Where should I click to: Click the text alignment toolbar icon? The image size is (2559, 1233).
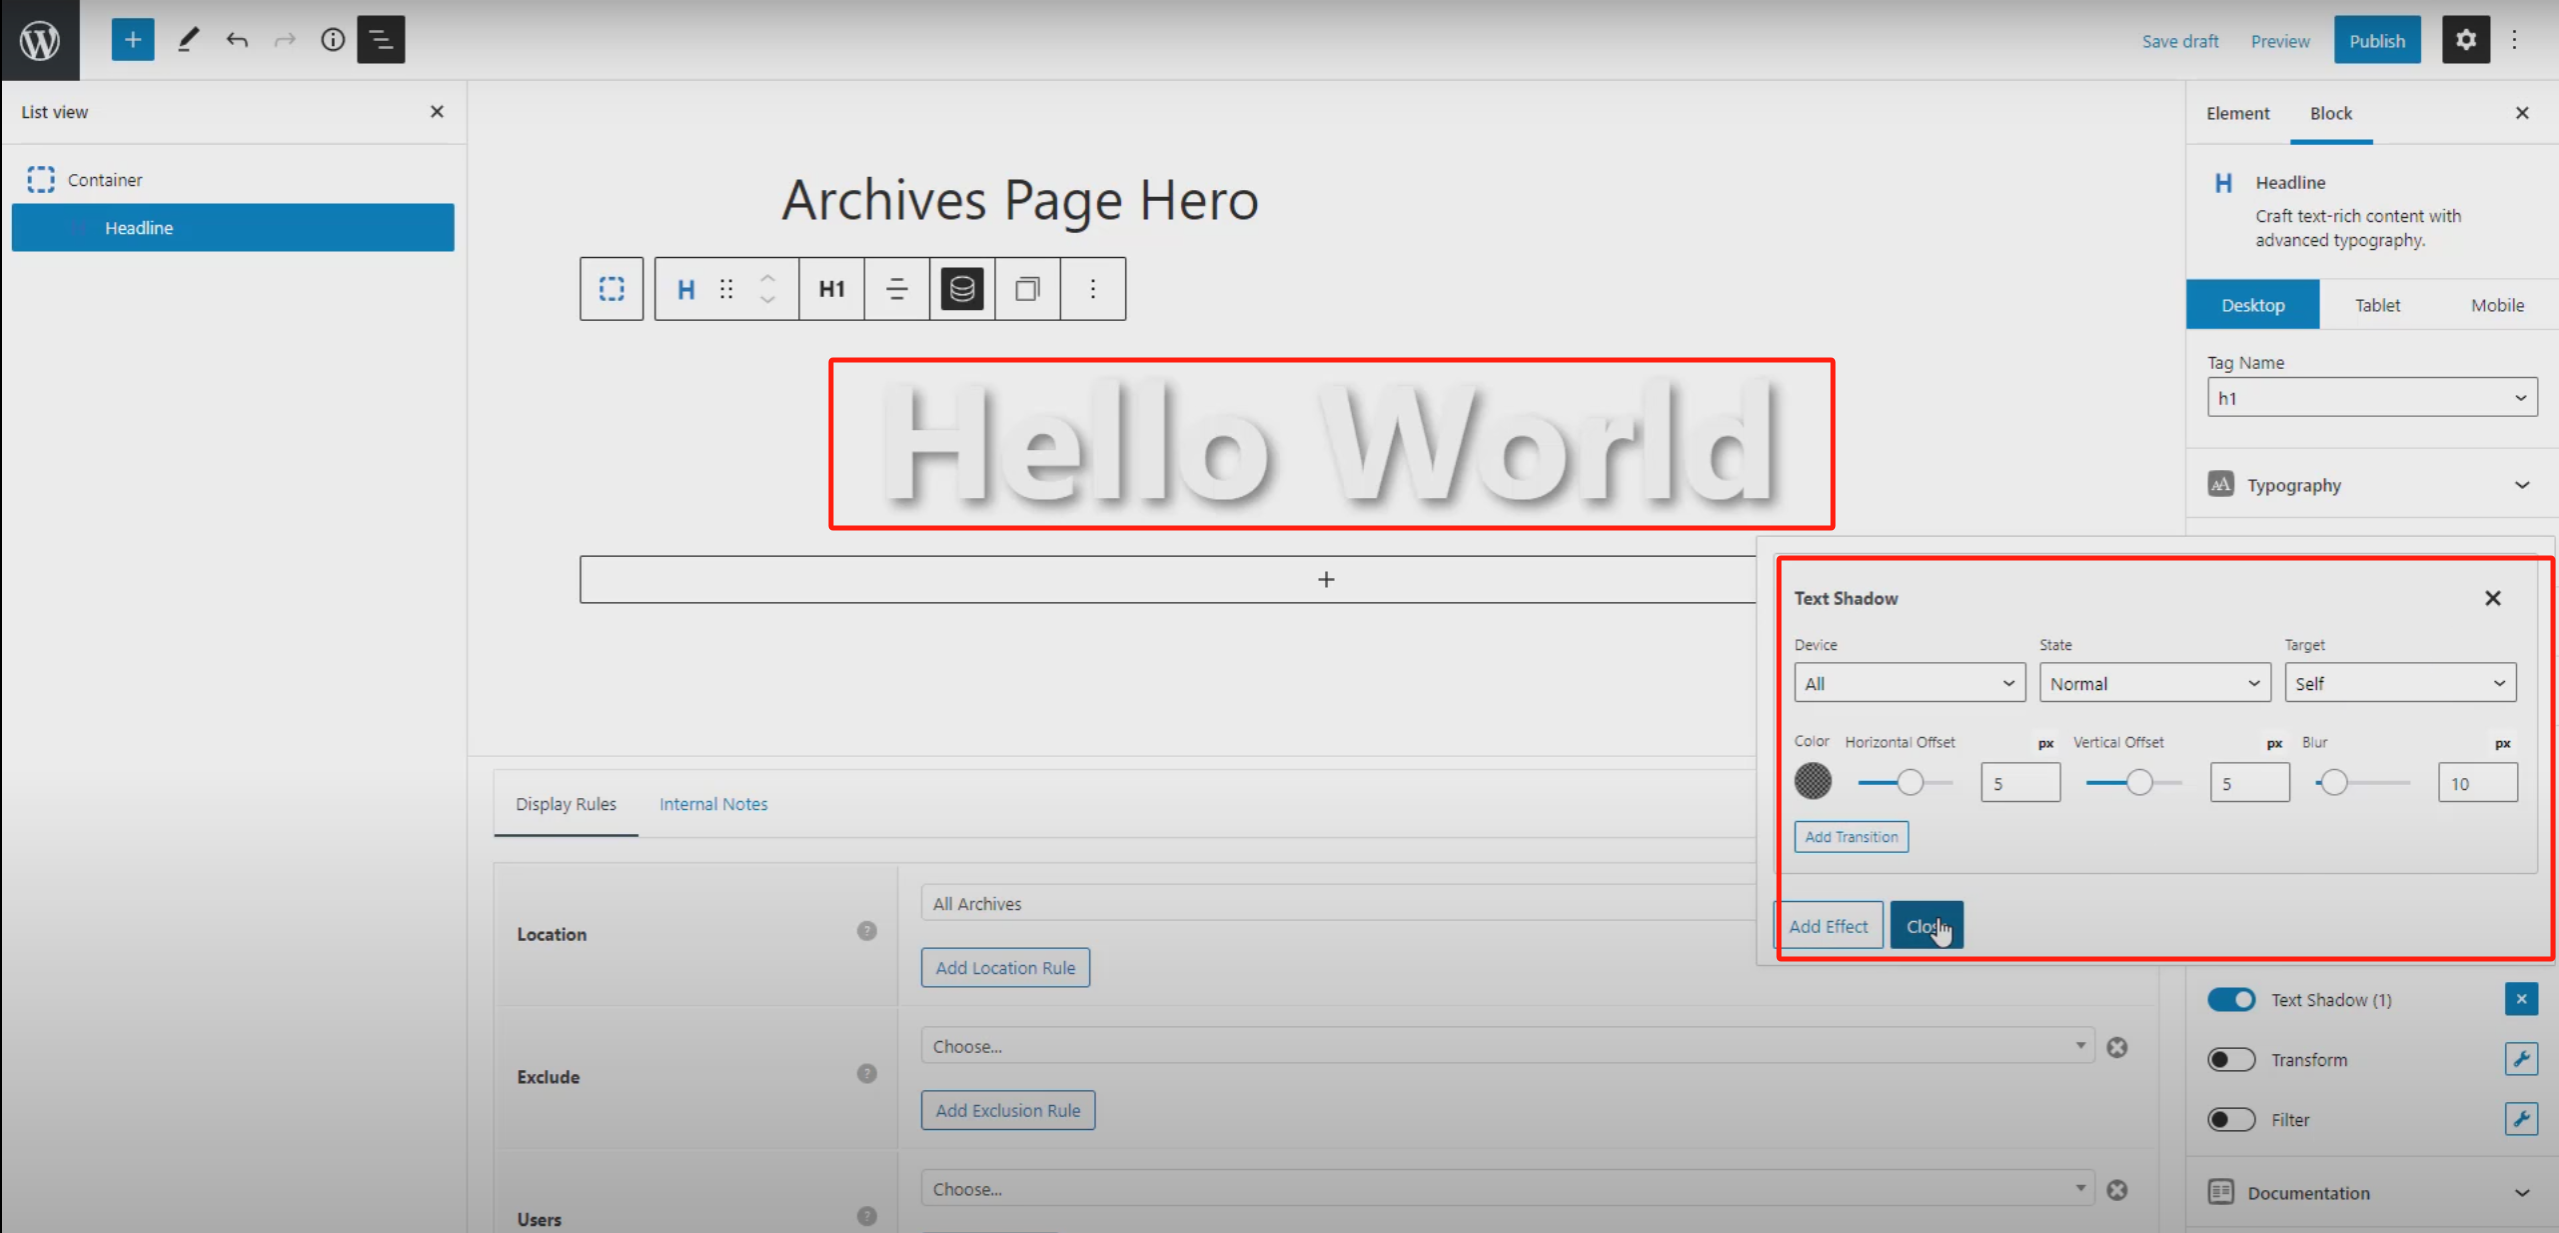pos(896,289)
